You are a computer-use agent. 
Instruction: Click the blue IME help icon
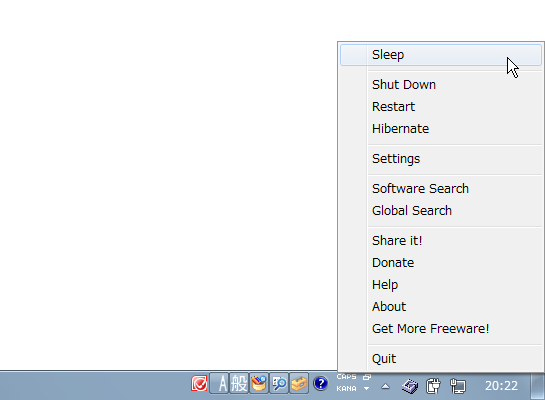[x=320, y=384]
